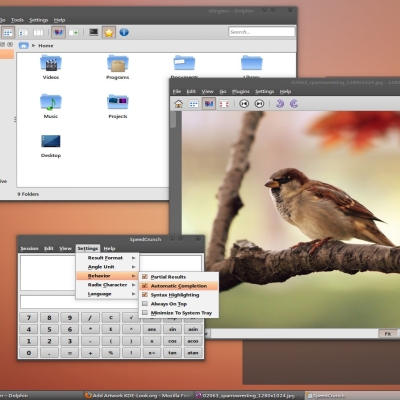Click the Fit button in Gwenview
The width and height of the screenshot is (400, 400).
pyautogui.click(x=388, y=333)
